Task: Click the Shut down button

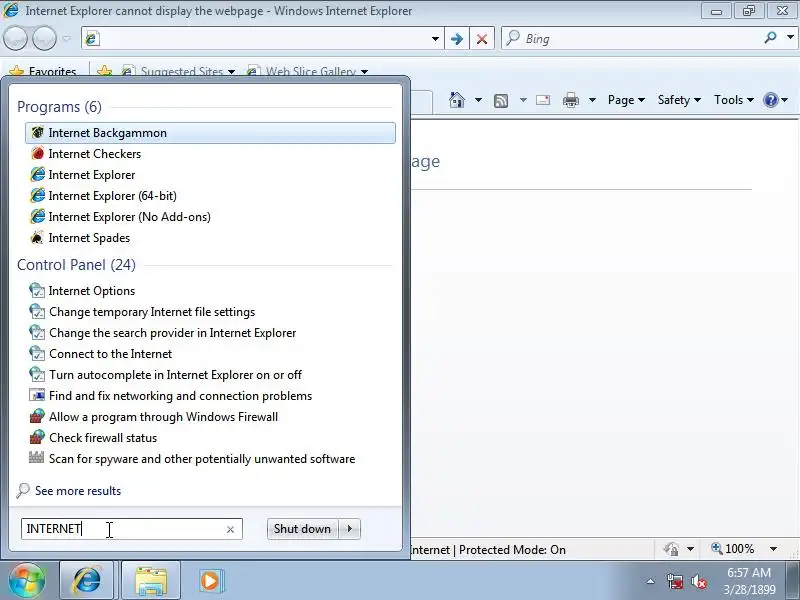Action: click(x=303, y=529)
